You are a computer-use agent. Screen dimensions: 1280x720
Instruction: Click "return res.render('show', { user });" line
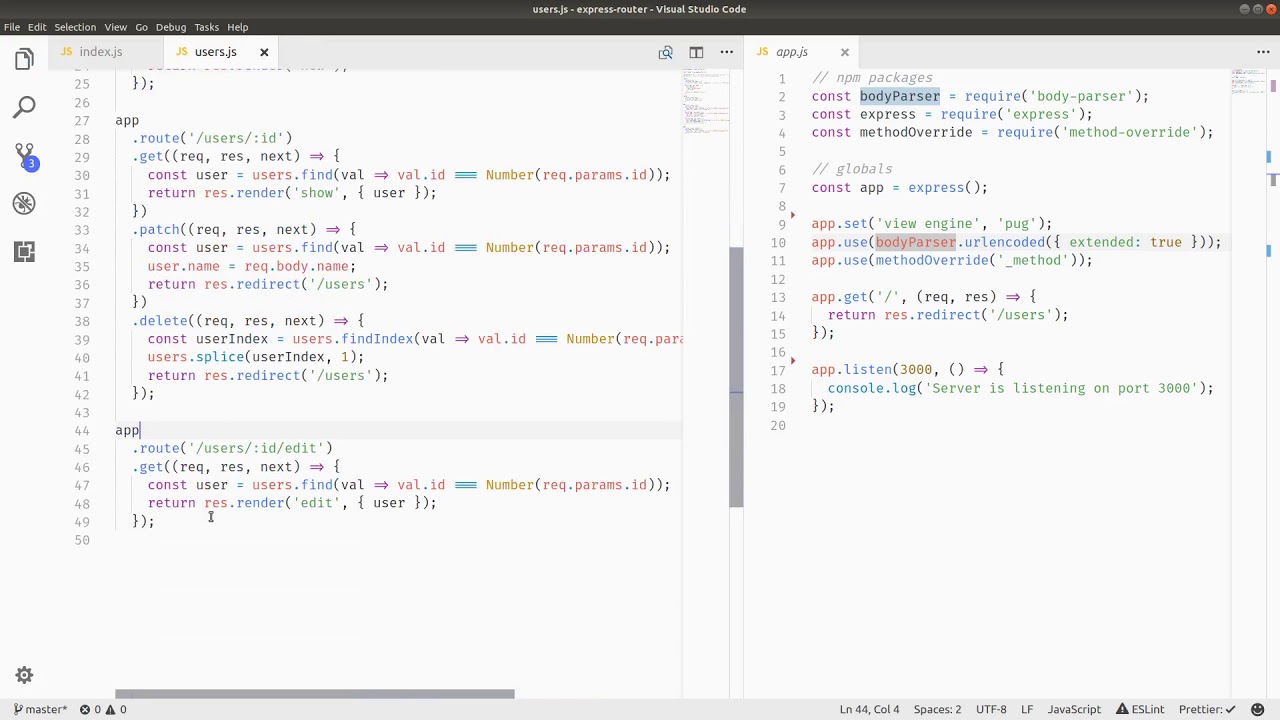click(292, 193)
